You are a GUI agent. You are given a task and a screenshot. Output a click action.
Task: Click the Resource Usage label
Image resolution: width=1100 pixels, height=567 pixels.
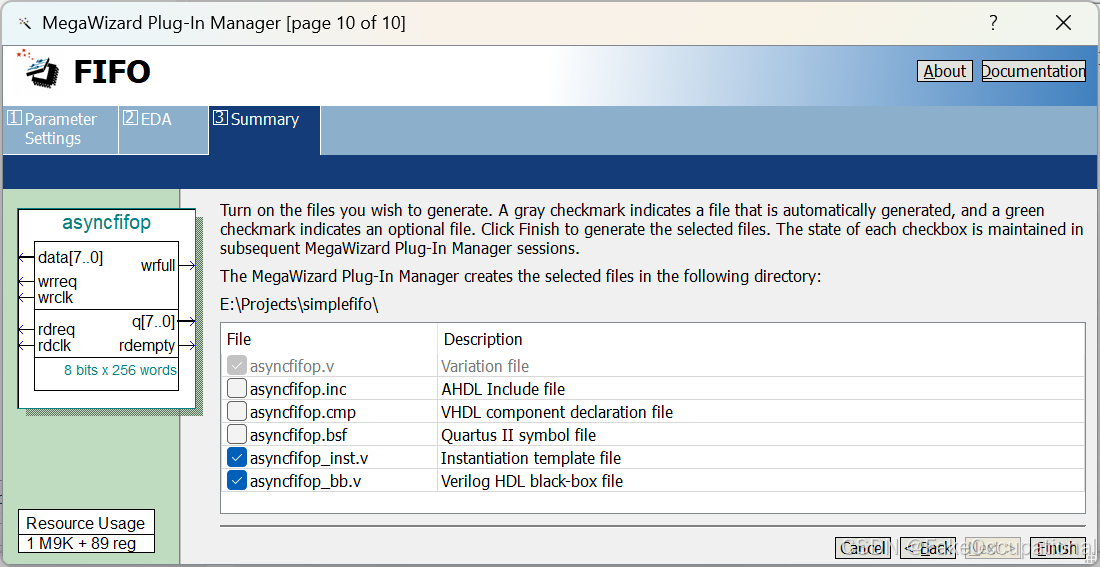(x=86, y=523)
